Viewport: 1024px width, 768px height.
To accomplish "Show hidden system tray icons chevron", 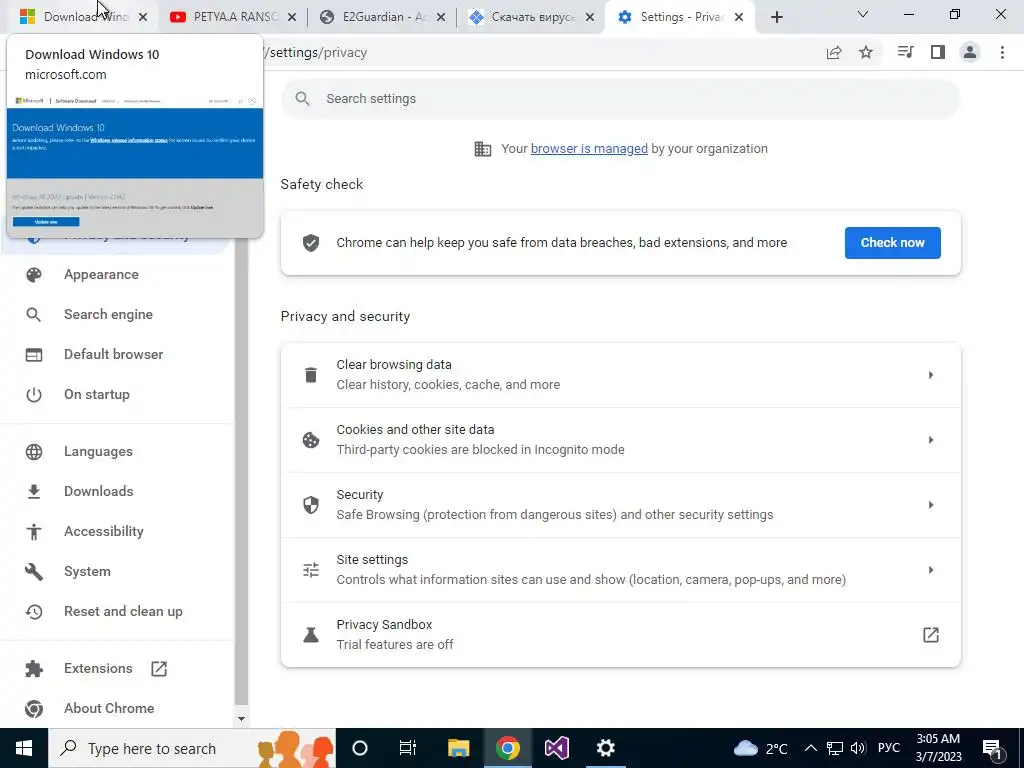I will tap(810, 748).
